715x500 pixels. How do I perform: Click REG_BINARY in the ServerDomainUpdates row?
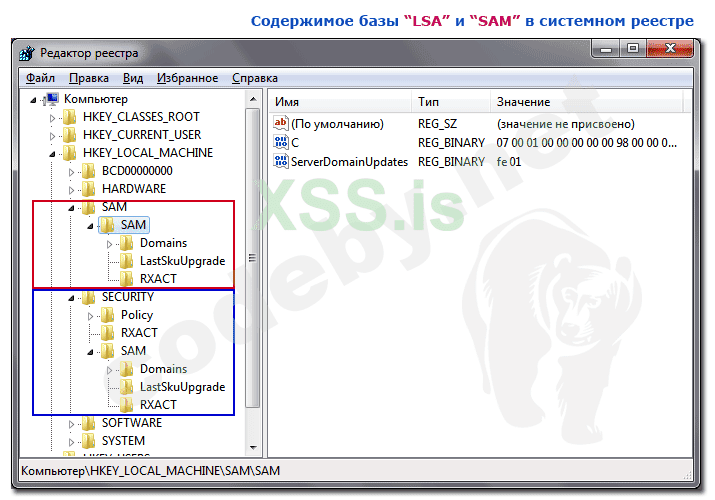click(x=451, y=162)
